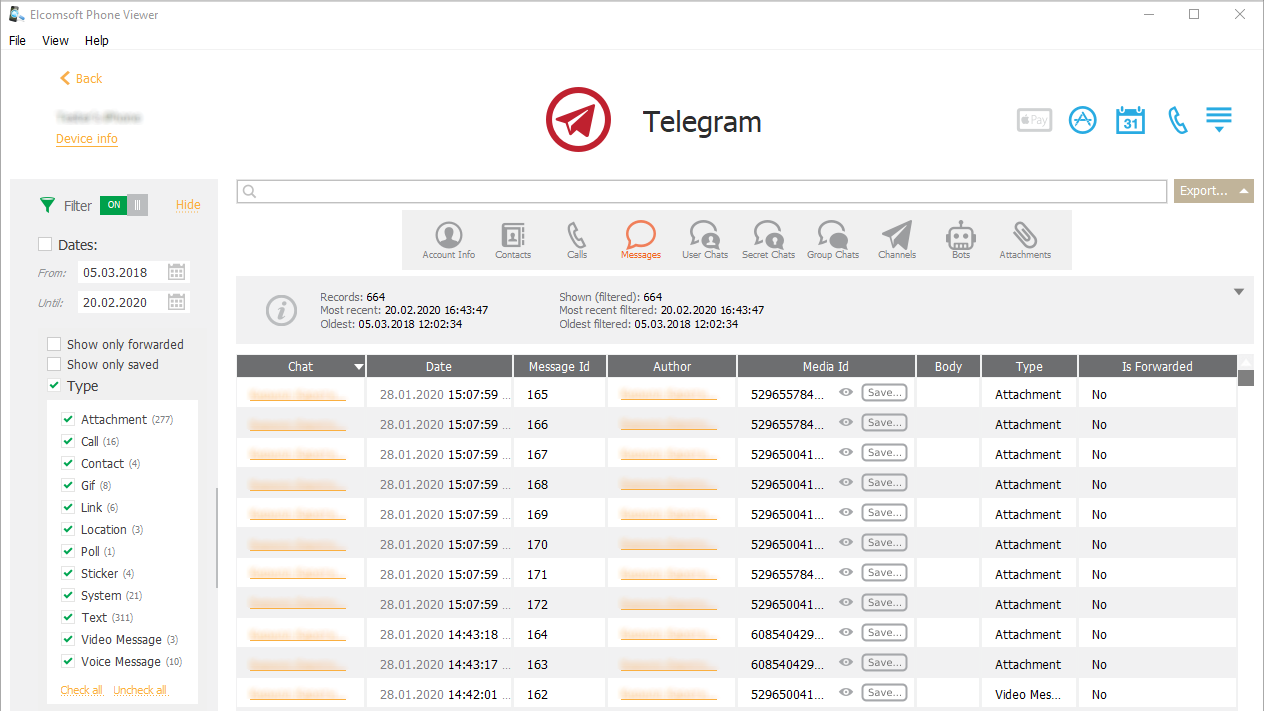Collapse the records info panel arrow
1264x711 pixels.
tap(1239, 292)
